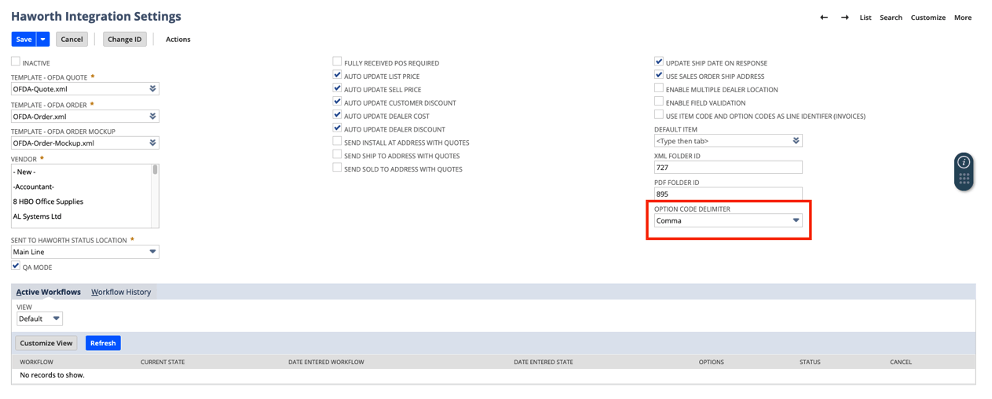
Task: Uncheck Auto Update Customer Discount
Action: (337, 102)
